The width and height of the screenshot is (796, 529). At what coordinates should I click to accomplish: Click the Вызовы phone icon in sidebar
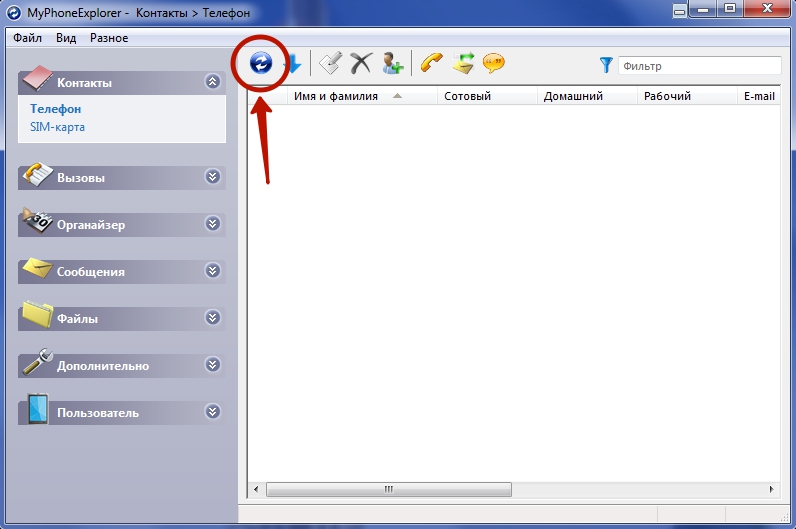[38, 175]
